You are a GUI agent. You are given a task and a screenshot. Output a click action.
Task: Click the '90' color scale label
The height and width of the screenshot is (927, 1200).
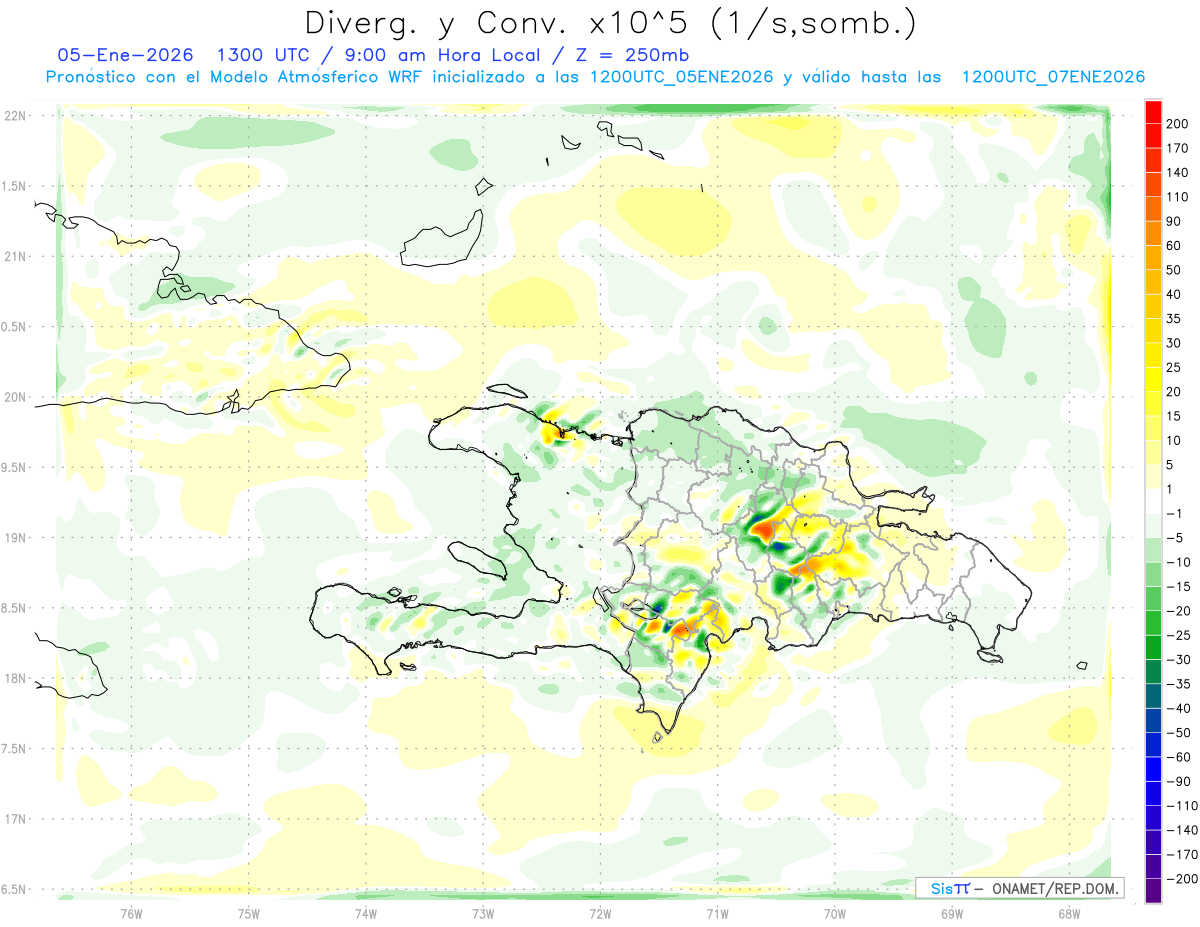point(1175,221)
